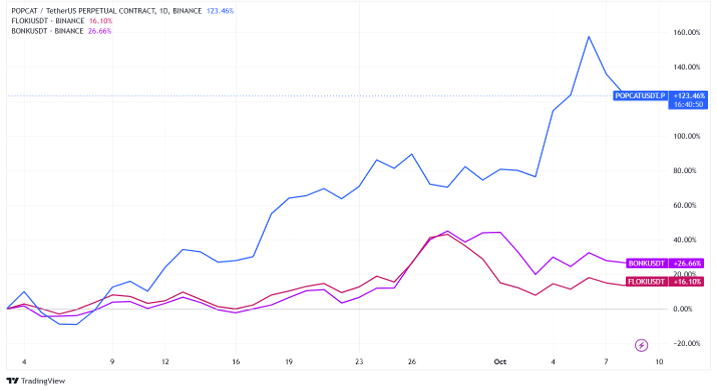Click the BONKUSDT series label

click(647, 263)
